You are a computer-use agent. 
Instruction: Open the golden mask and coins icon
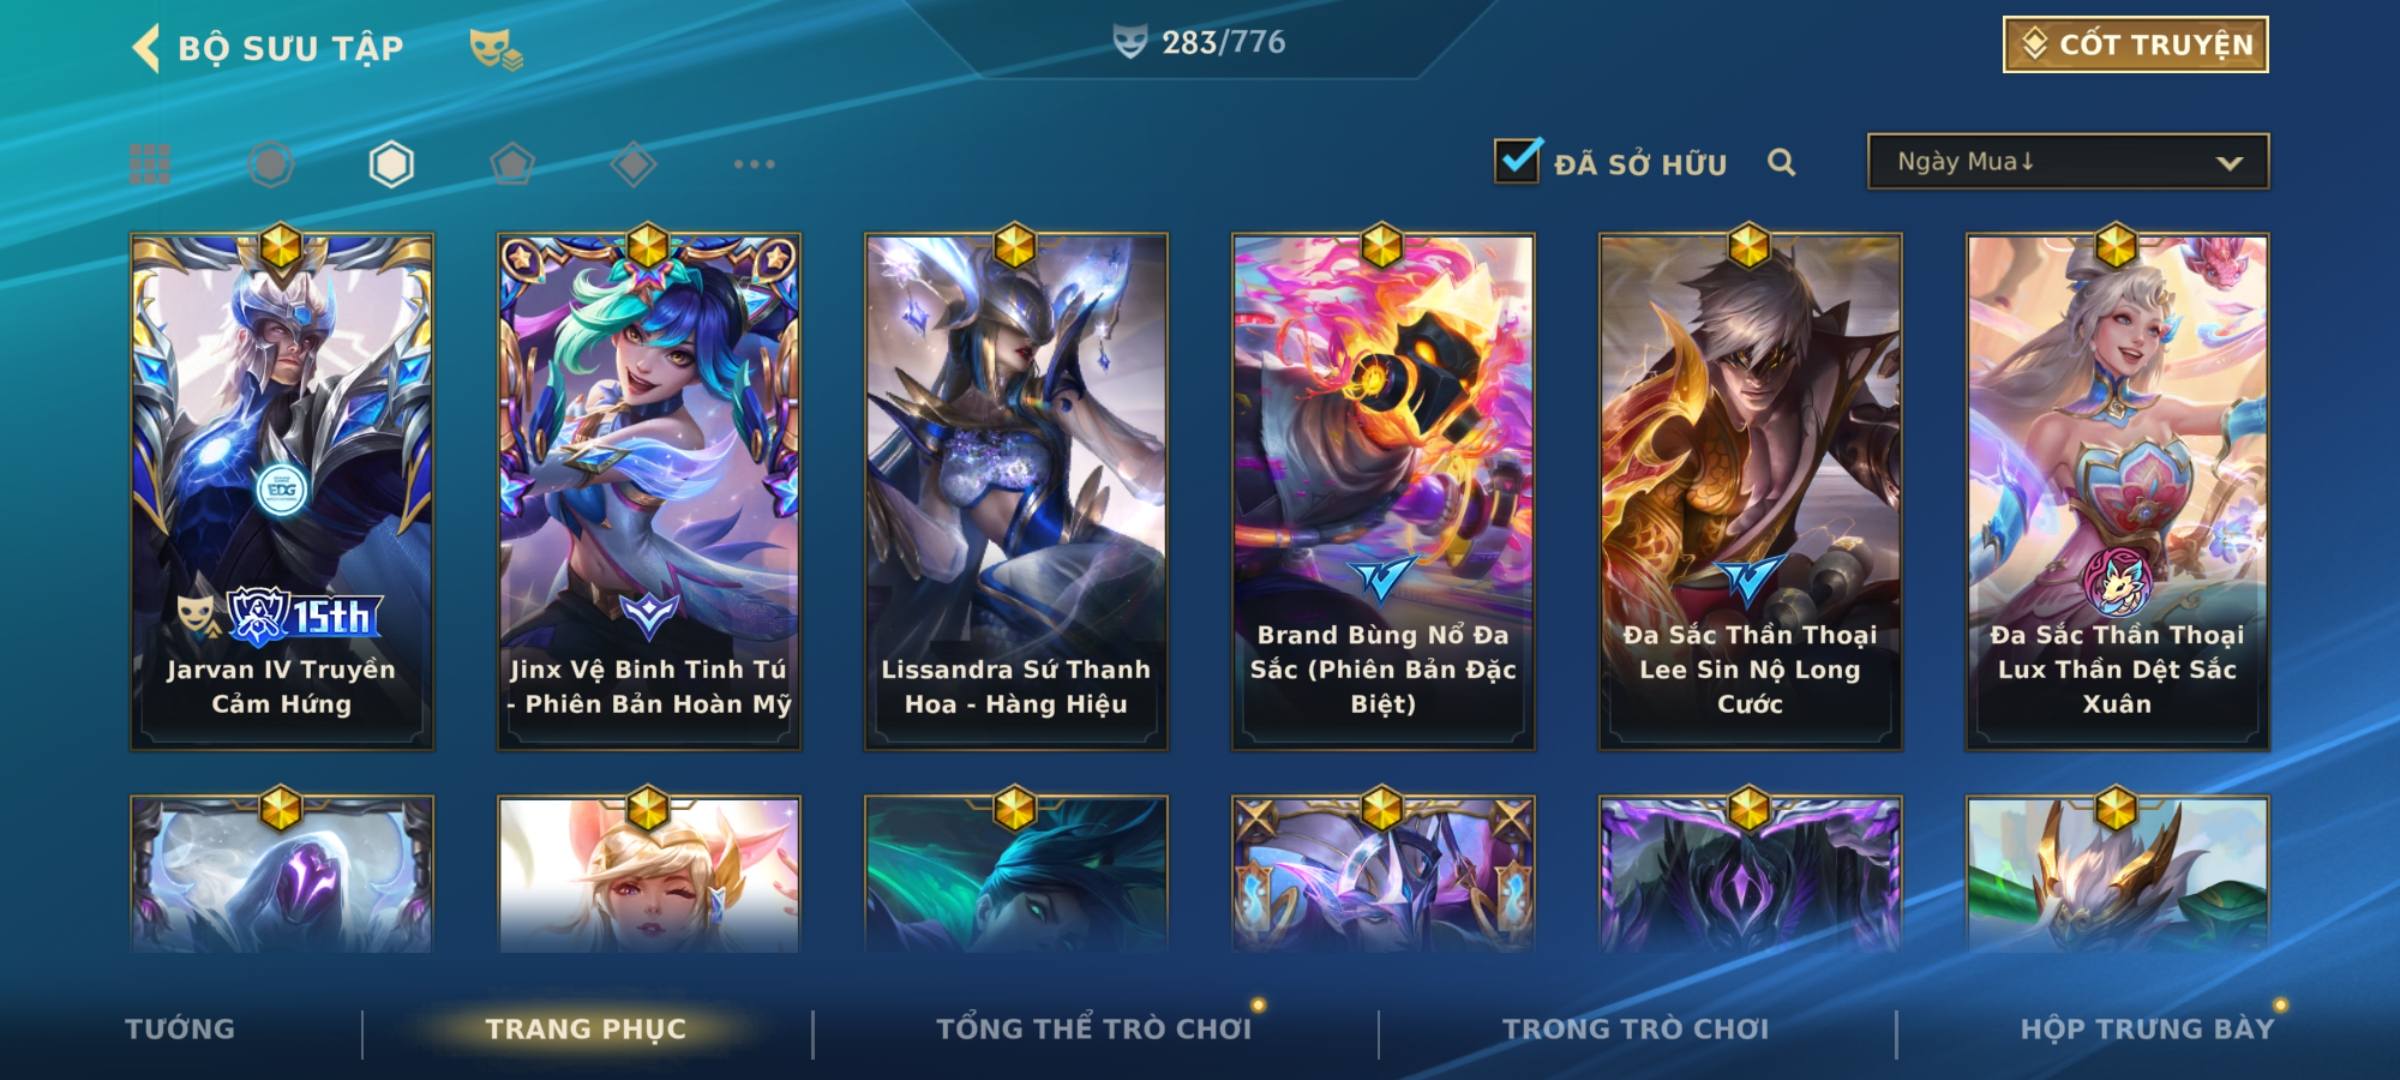[x=496, y=48]
